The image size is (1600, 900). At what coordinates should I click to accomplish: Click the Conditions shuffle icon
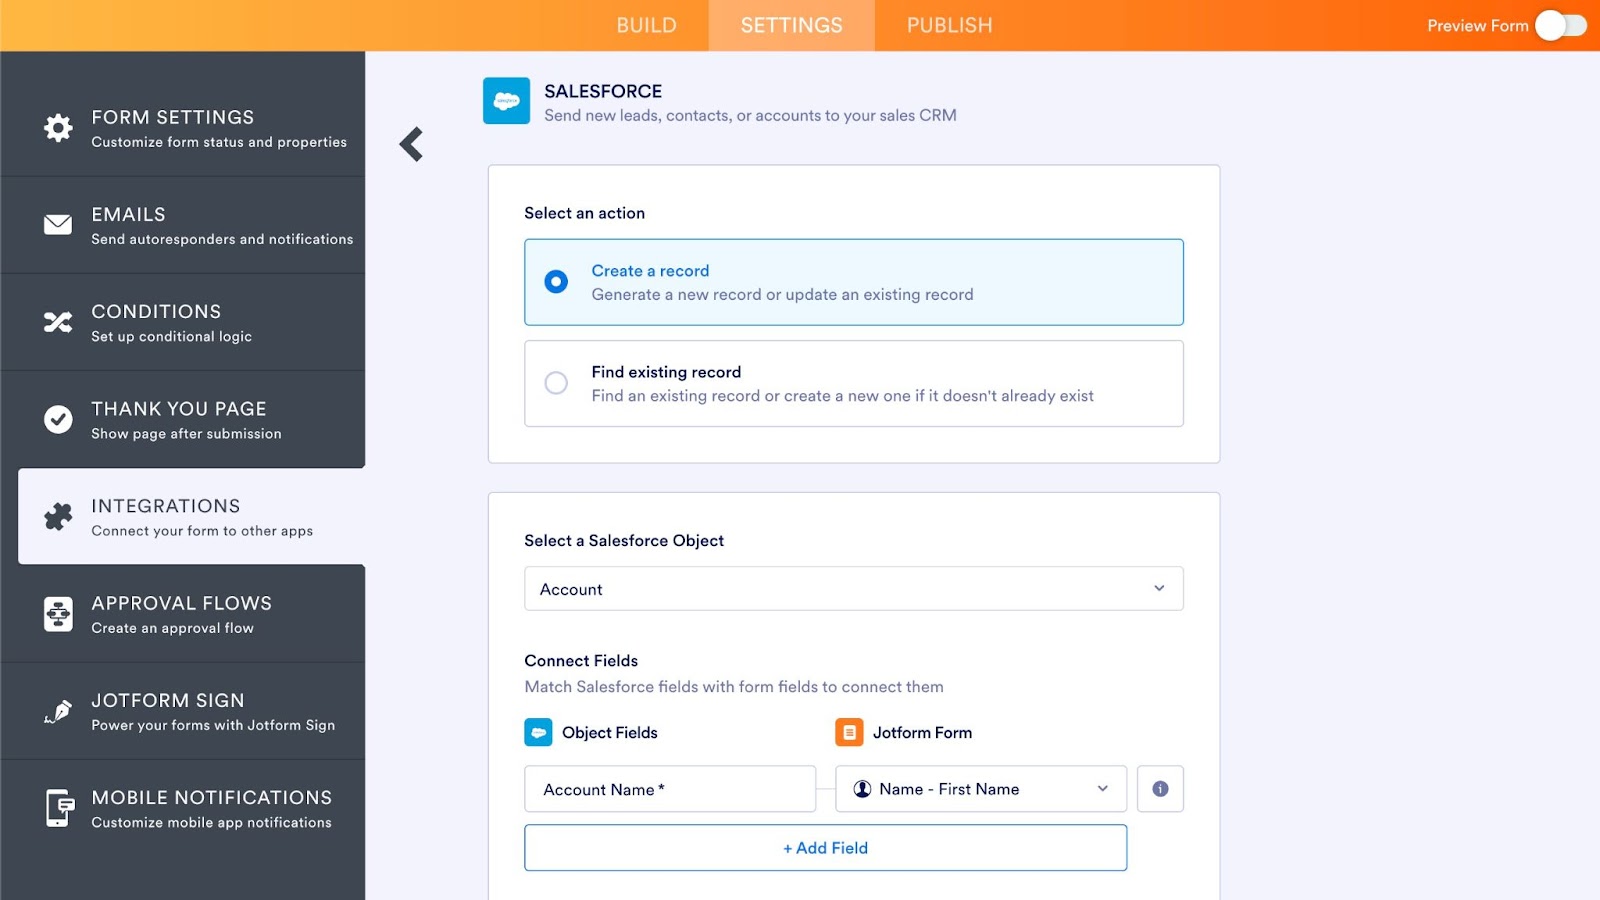[x=58, y=322]
